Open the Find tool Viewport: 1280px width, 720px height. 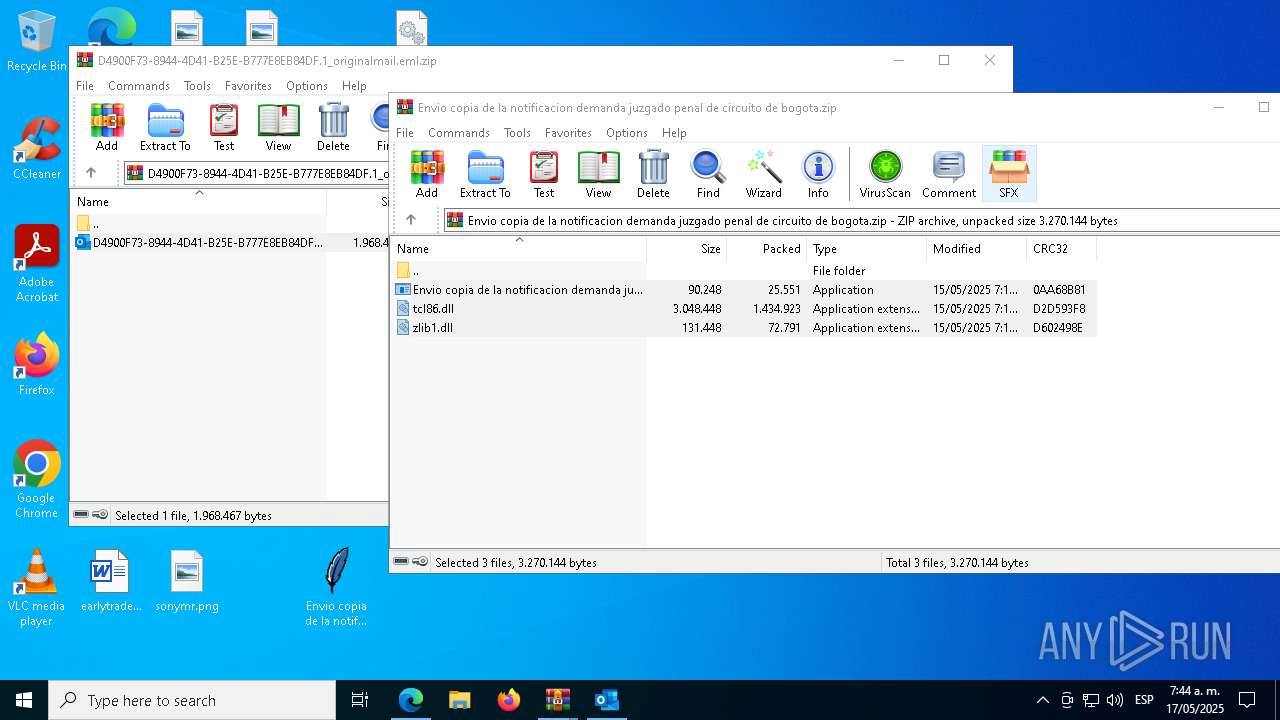[708, 174]
